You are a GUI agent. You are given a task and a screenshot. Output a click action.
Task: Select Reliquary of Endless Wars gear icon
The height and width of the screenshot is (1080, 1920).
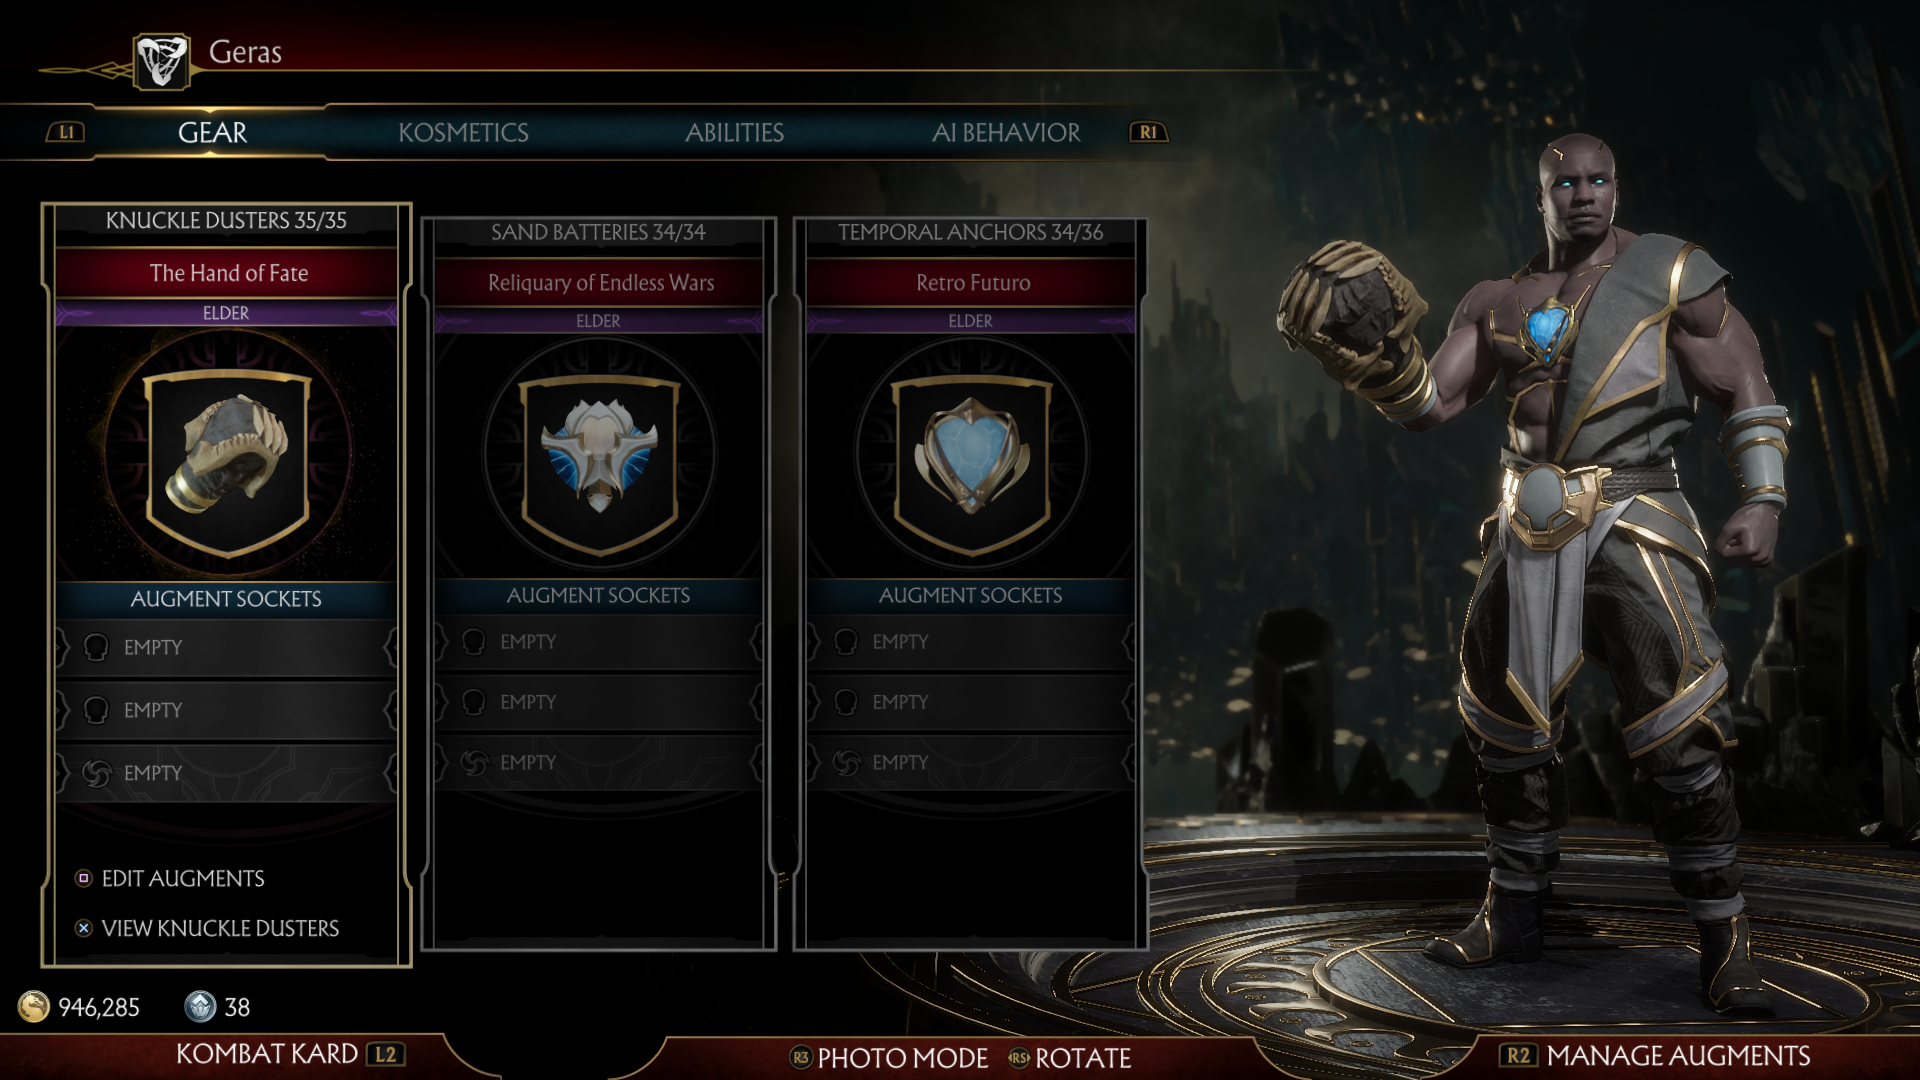coord(599,457)
